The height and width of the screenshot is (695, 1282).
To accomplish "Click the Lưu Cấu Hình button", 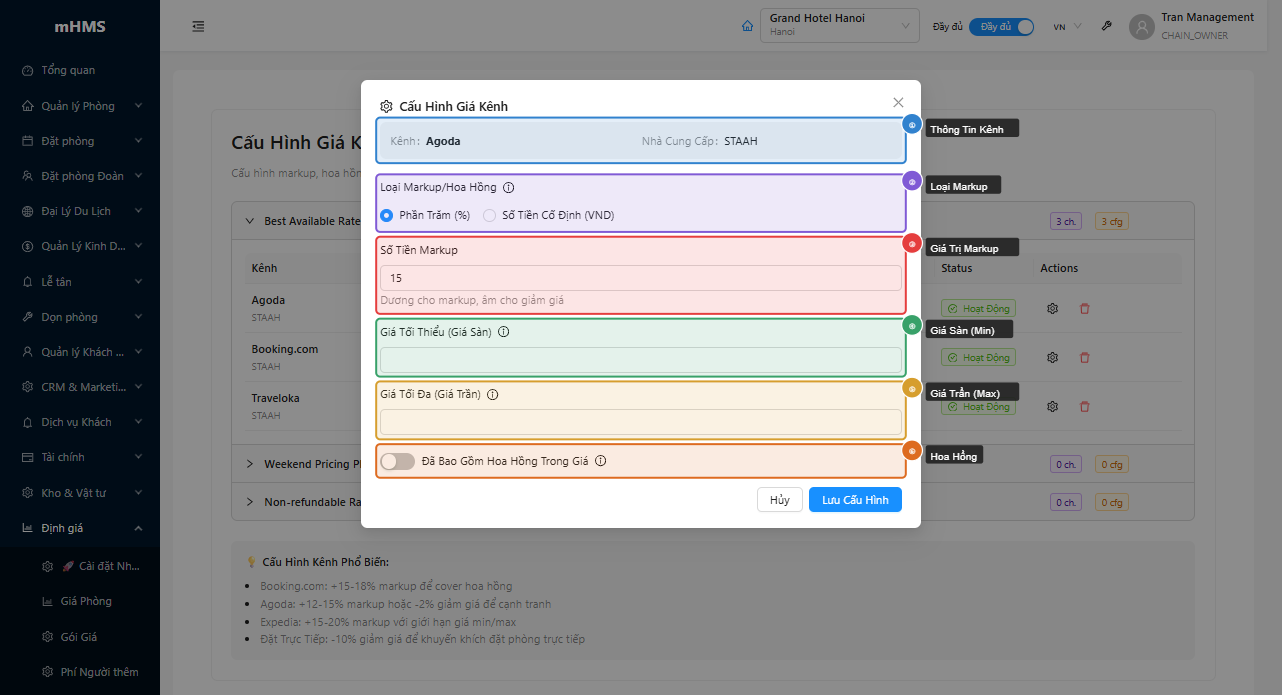I will pyautogui.click(x=855, y=499).
